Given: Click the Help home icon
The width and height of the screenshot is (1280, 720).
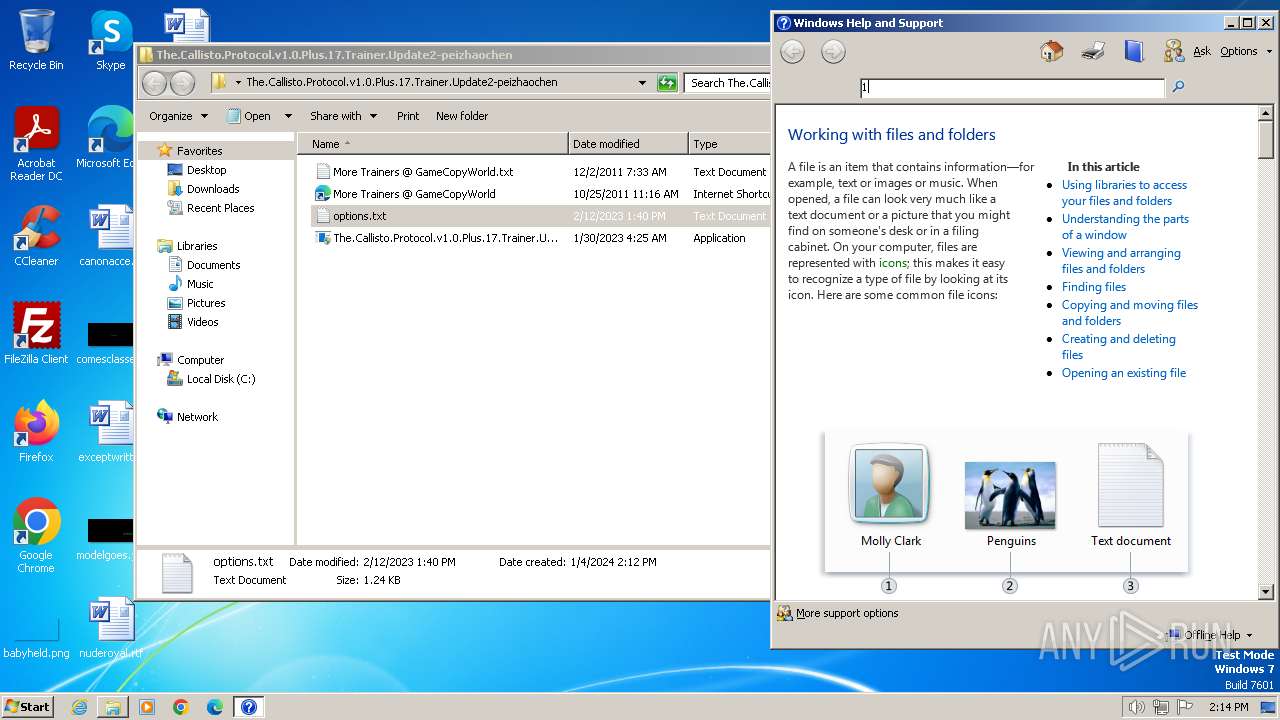Looking at the screenshot, I should [x=1051, y=51].
